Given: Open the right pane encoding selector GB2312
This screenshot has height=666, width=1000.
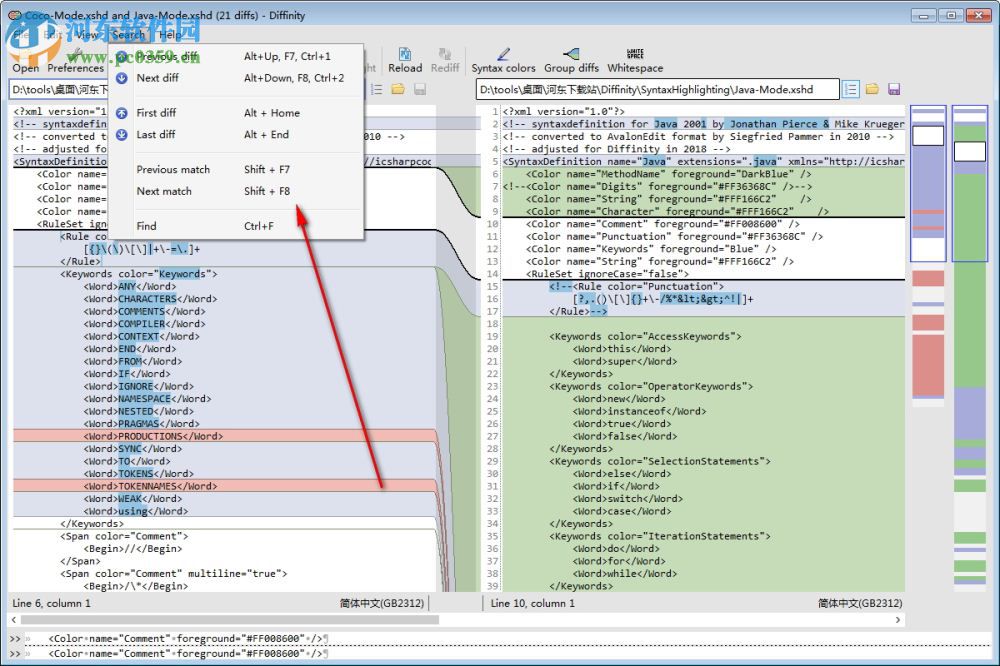Looking at the screenshot, I should 859,603.
